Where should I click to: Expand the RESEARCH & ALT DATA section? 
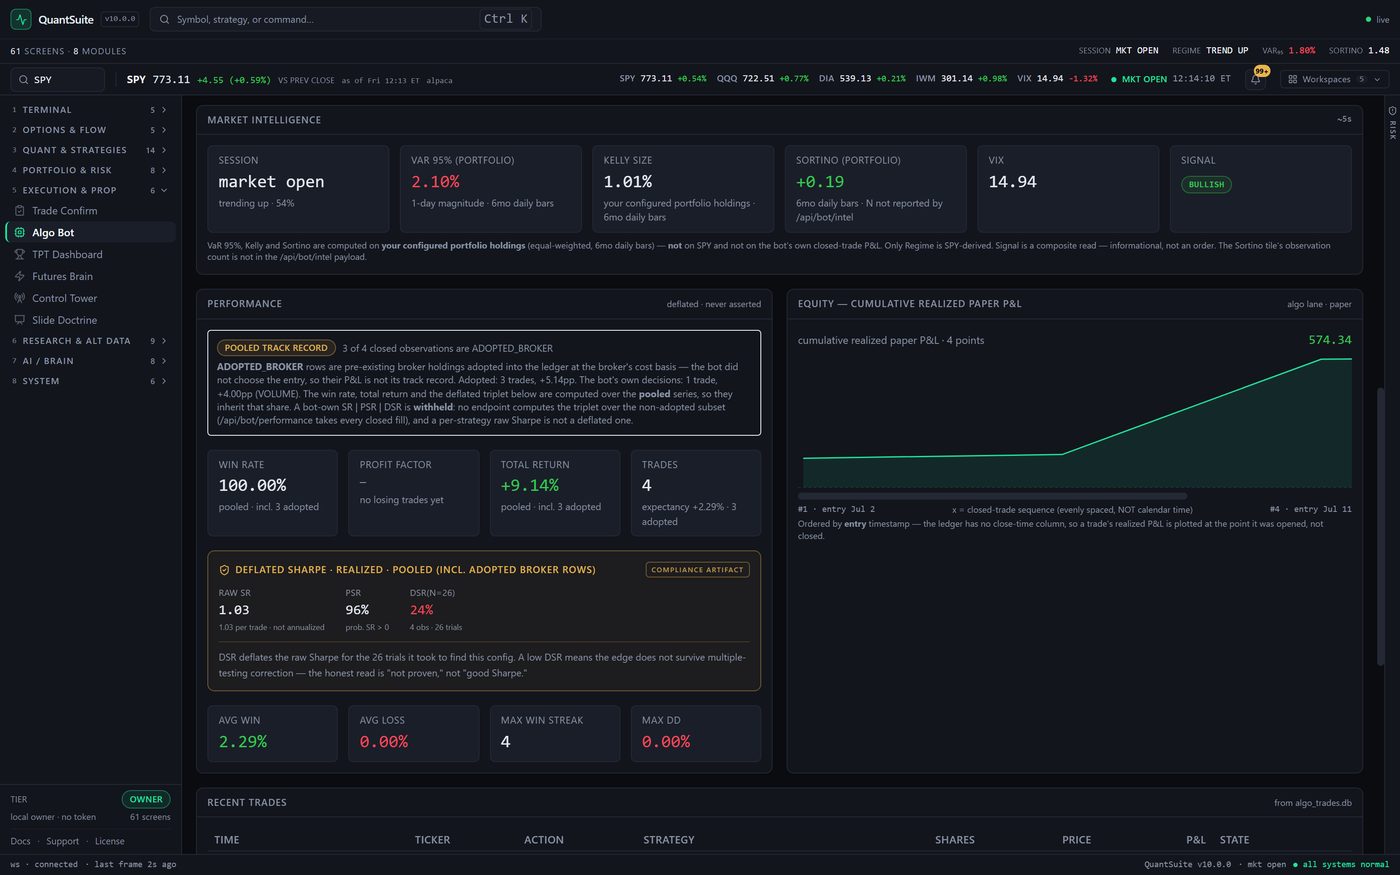(90, 341)
